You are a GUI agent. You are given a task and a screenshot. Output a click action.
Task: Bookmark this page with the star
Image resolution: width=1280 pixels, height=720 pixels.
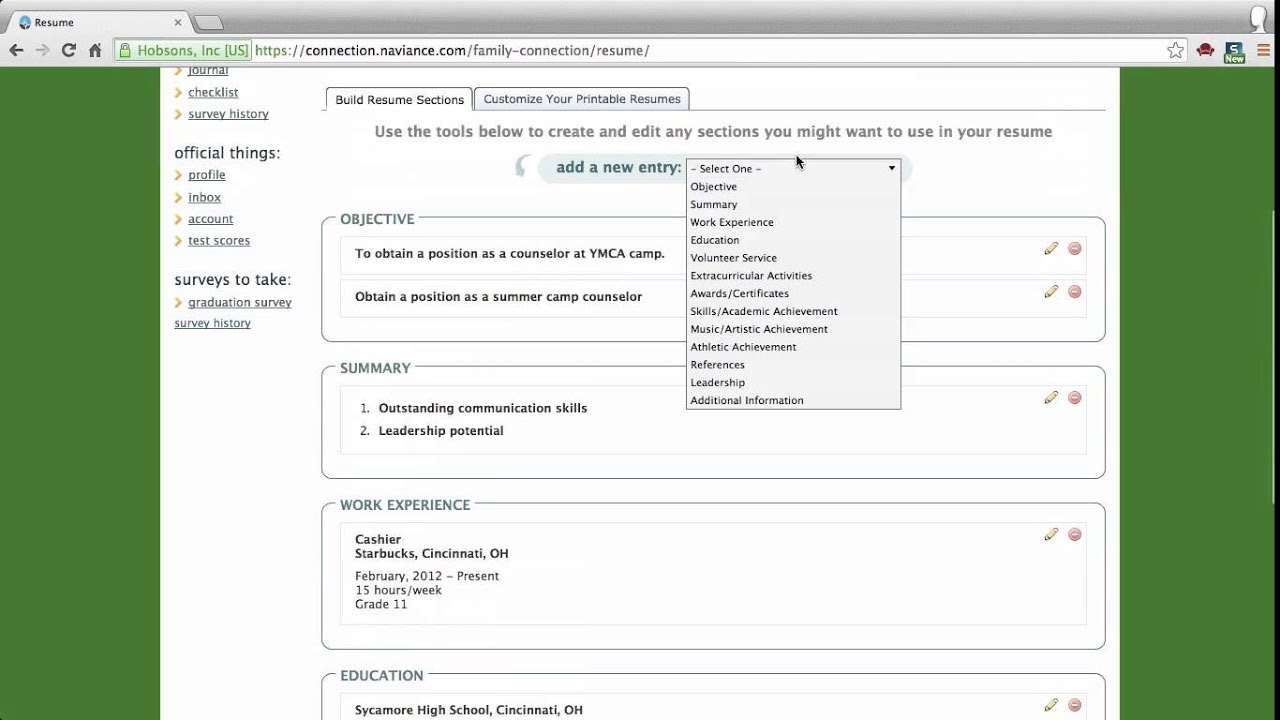pyautogui.click(x=1176, y=50)
